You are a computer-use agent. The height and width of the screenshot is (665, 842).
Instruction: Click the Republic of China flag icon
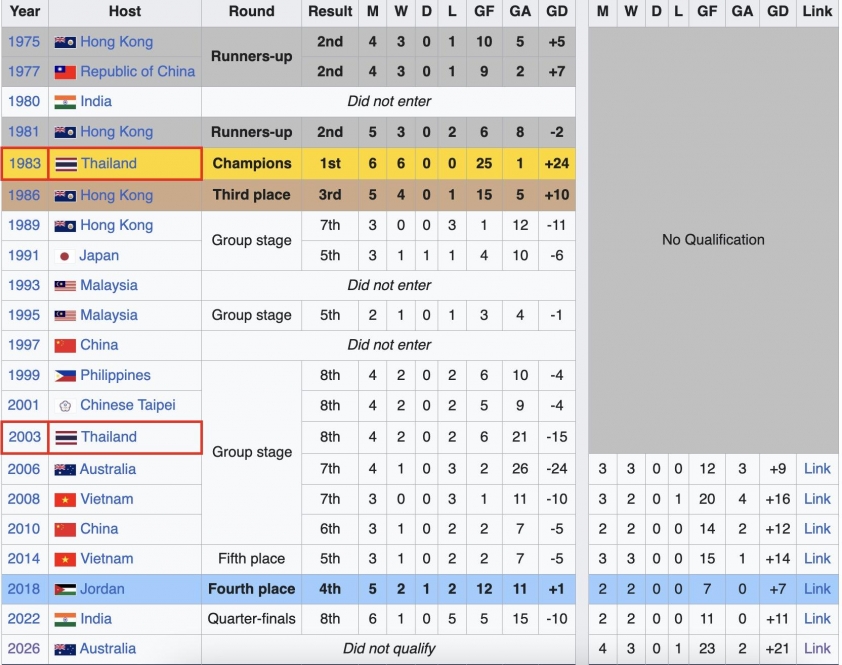point(65,72)
